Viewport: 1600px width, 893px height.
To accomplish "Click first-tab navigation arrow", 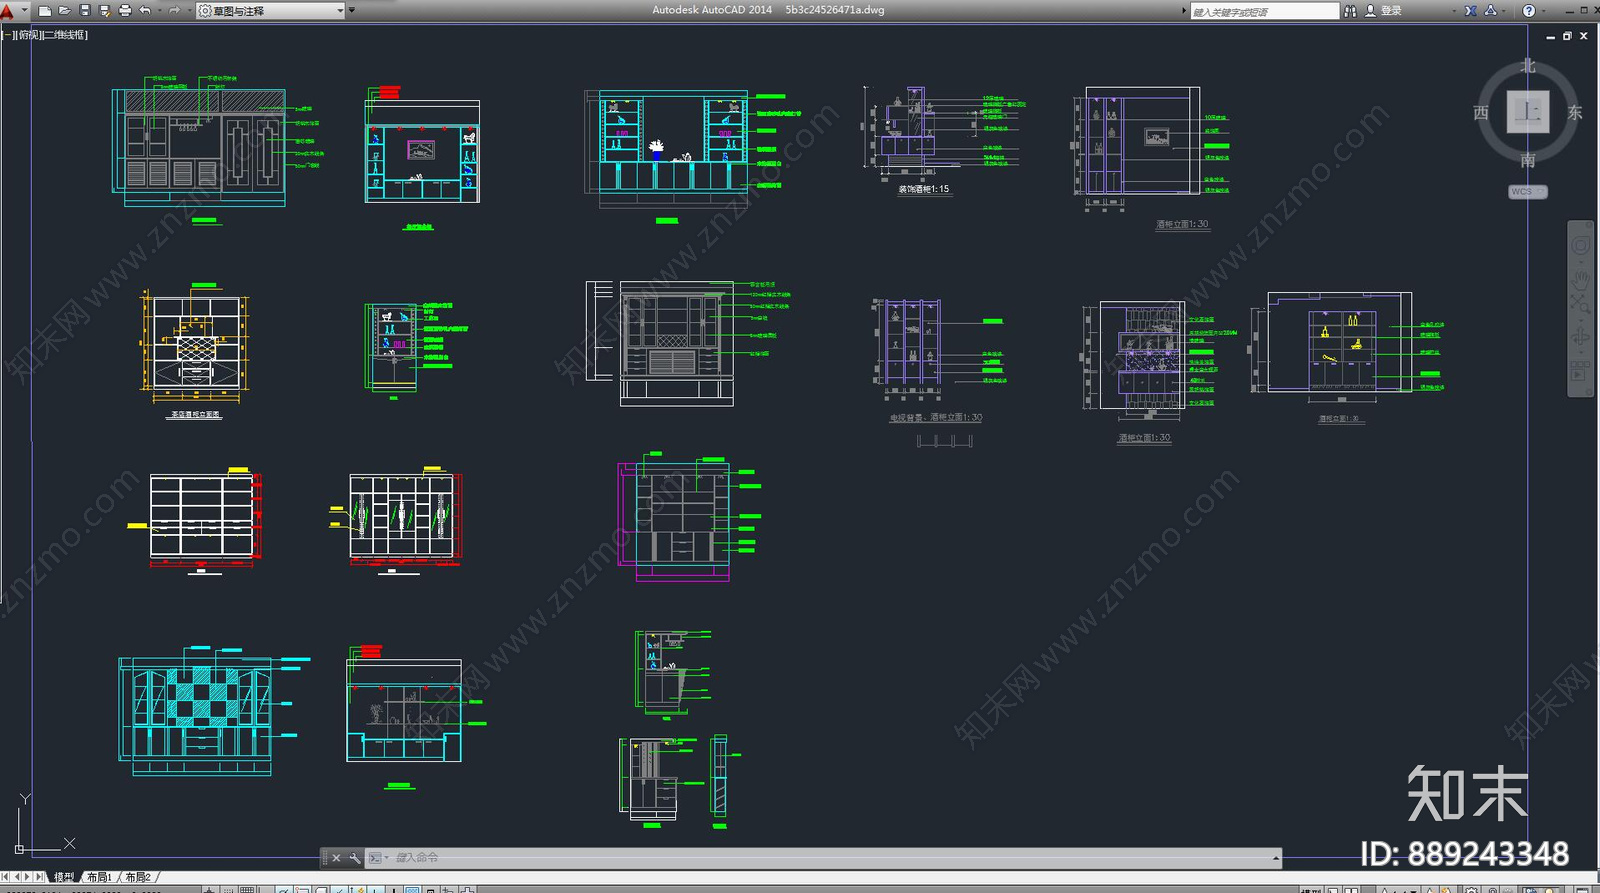I will (x=5, y=877).
